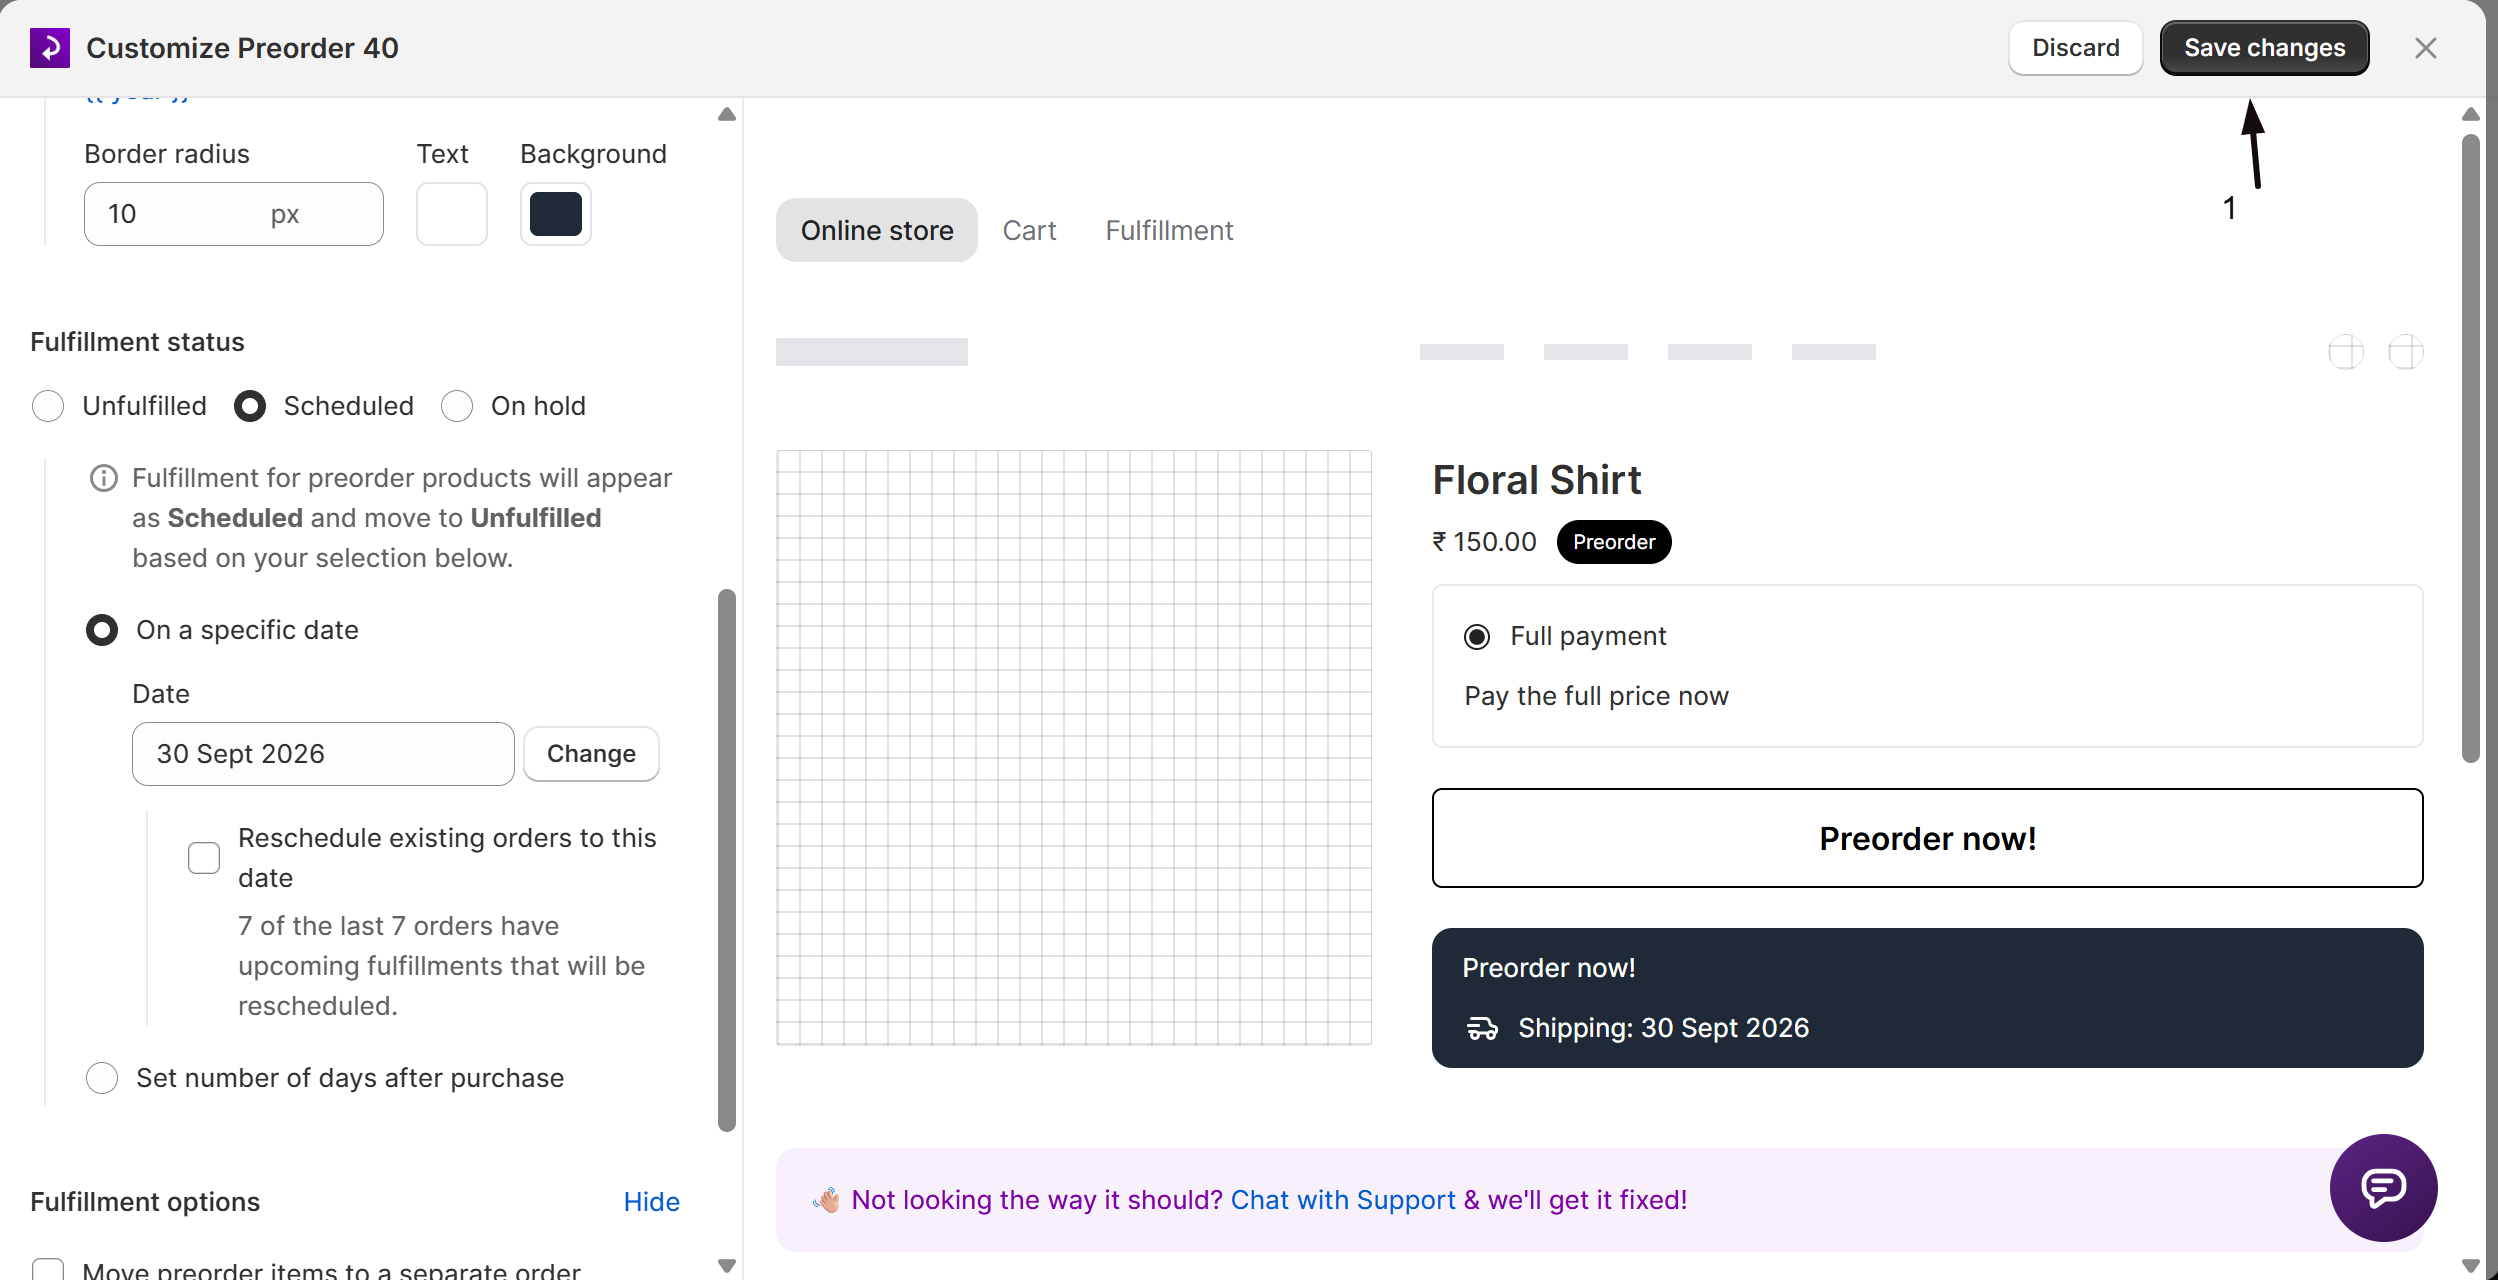Click the waving hand emoji icon
2498x1280 pixels.
[827, 1200]
